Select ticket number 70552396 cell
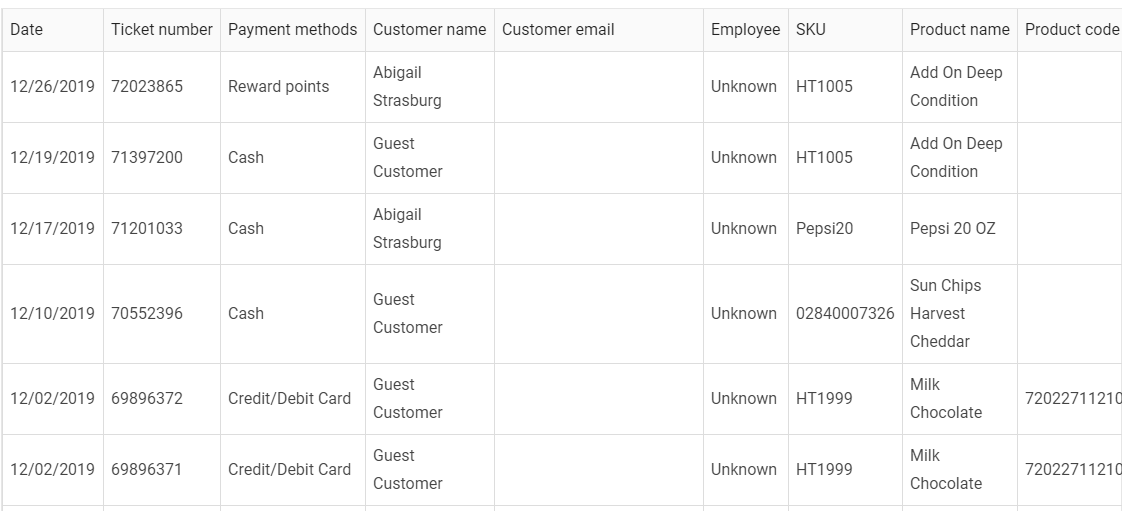The width and height of the screenshot is (1125, 511). click(x=147, y=314)
